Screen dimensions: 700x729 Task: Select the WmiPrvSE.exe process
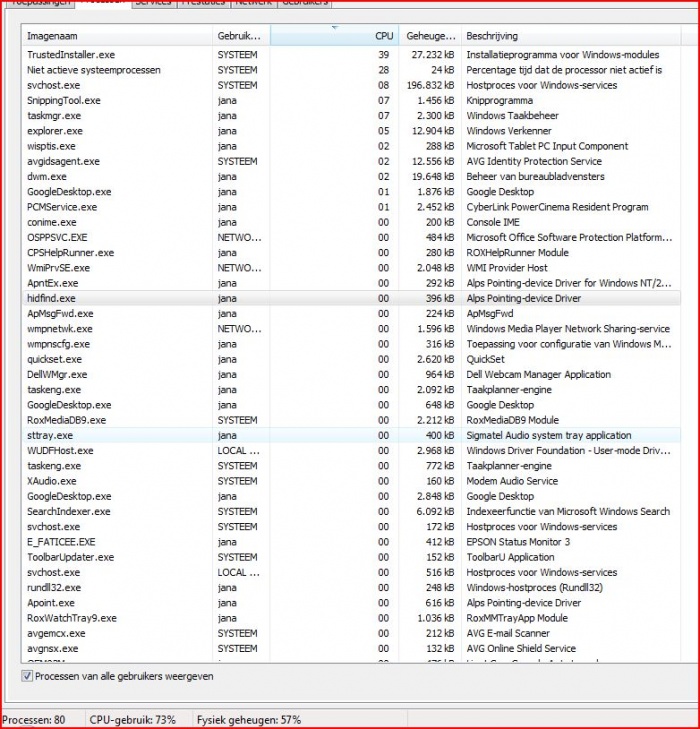click(351, 268)
